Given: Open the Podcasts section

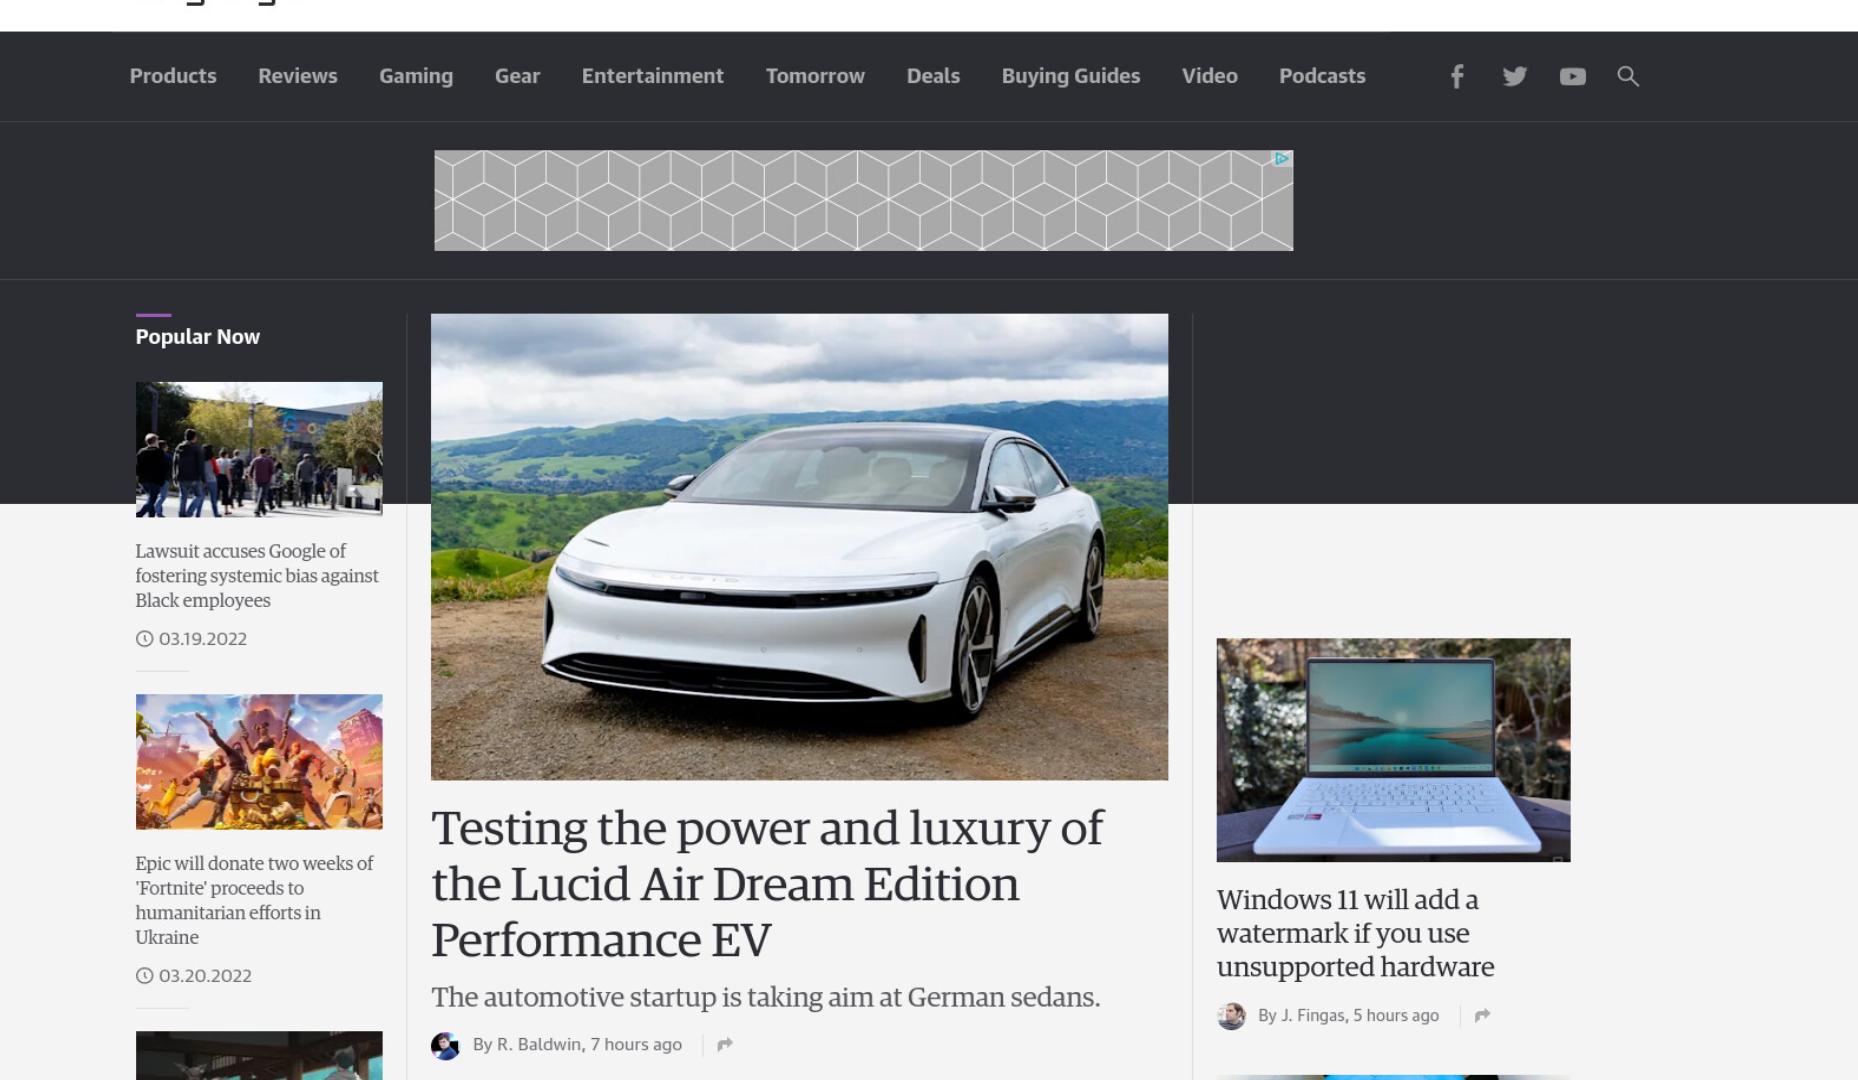Looking at the screenshot, I should (1322, 76).
